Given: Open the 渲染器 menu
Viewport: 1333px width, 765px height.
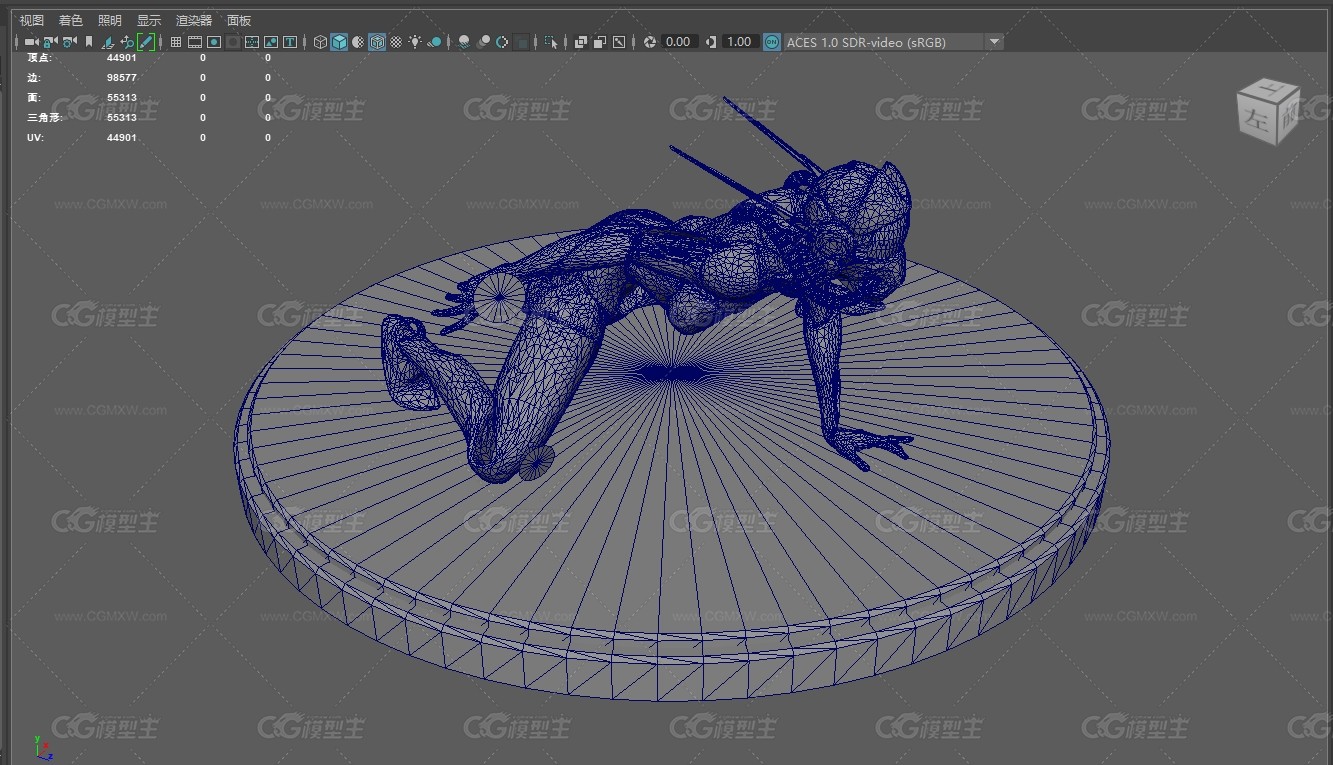Looking at the screenshot, I should pos(194,20).
